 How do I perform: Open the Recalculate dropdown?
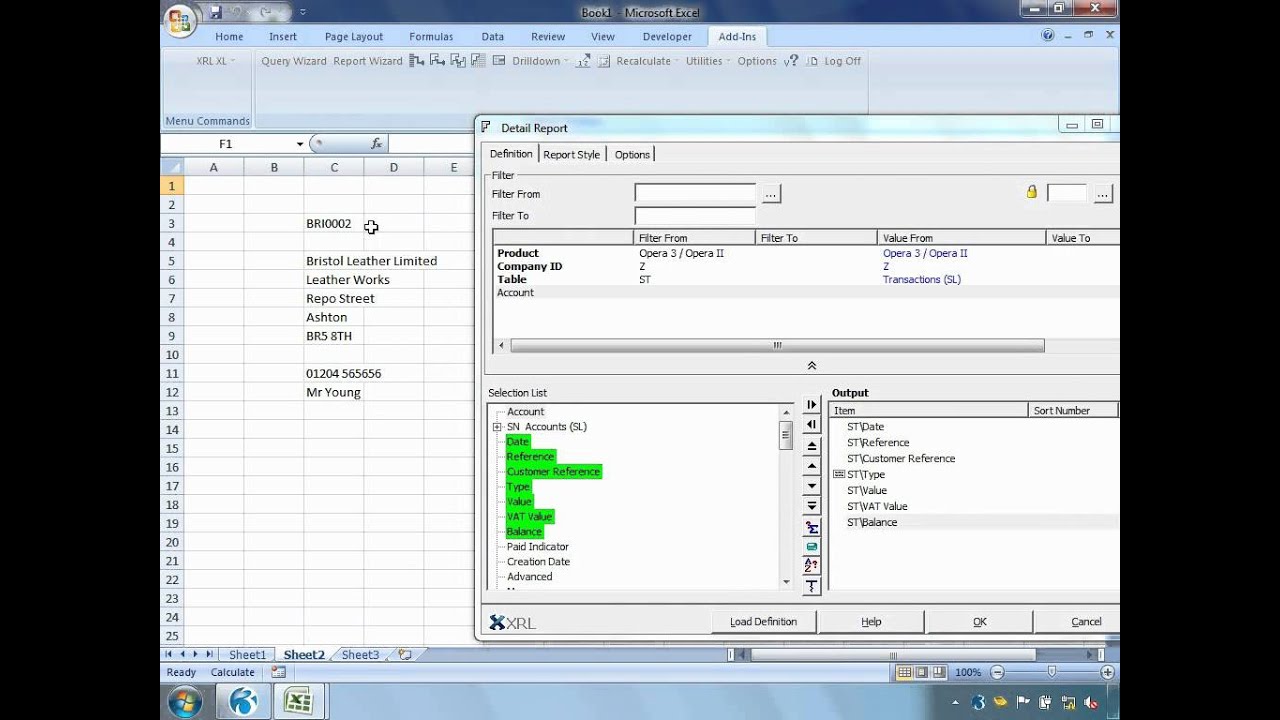tap(647, 61)
